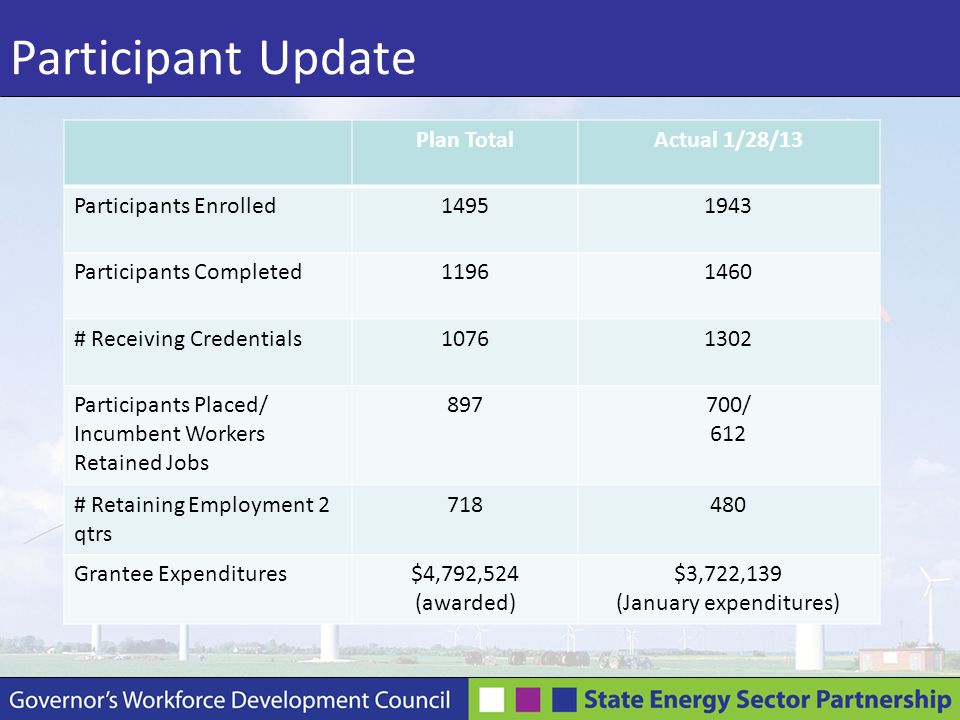Screen dimensions: 960x720
Task: Click the 'Participant Update' slide title
Action: [x=213, y=58]
